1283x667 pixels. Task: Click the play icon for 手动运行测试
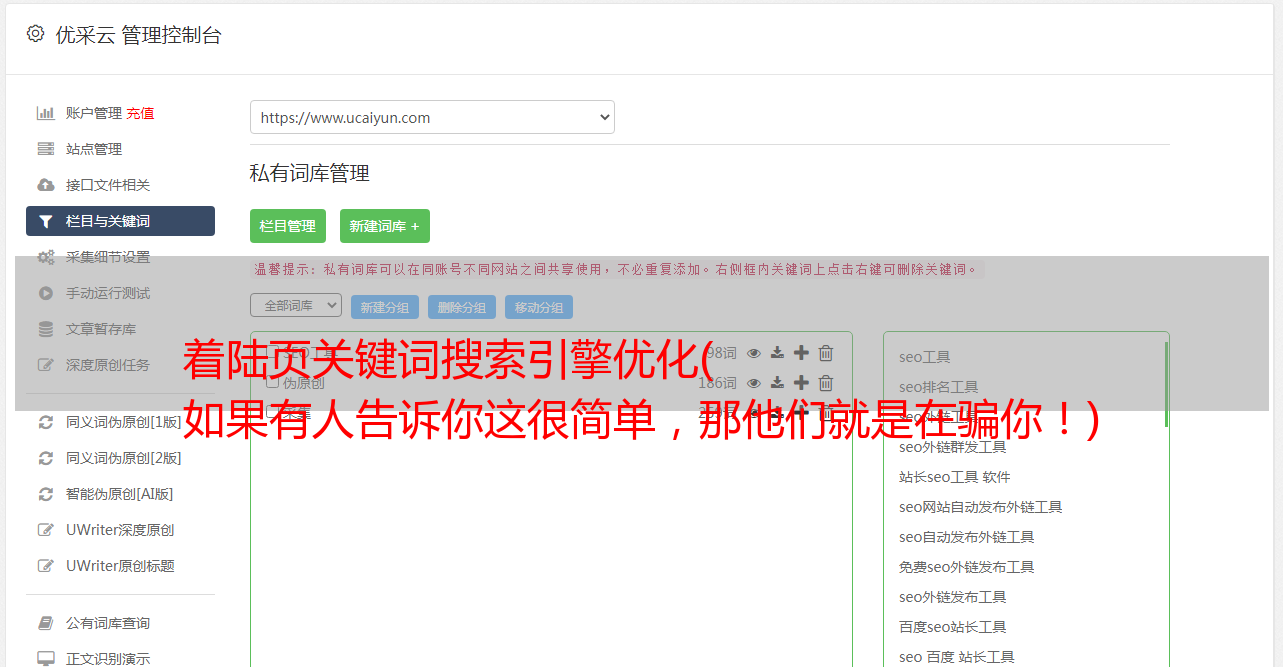point(46,293)
